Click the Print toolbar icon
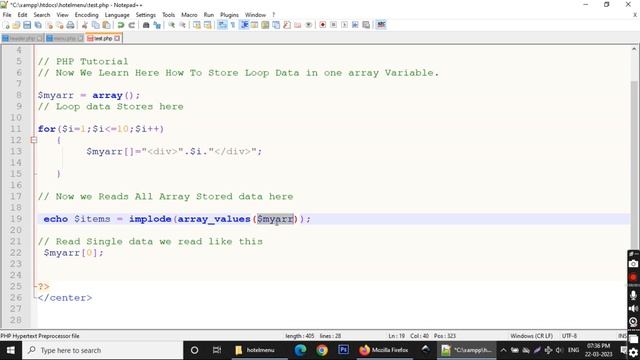 click(70, 25)
